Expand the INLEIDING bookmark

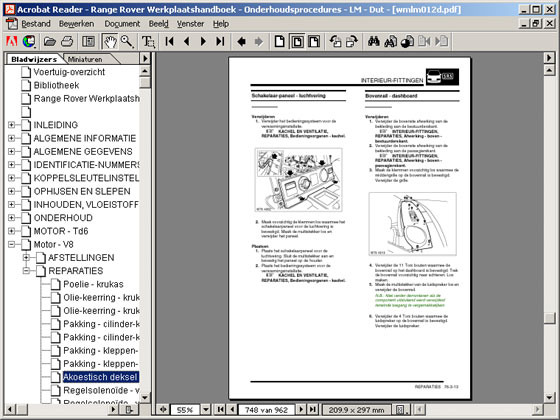click(x=11, y=125)
